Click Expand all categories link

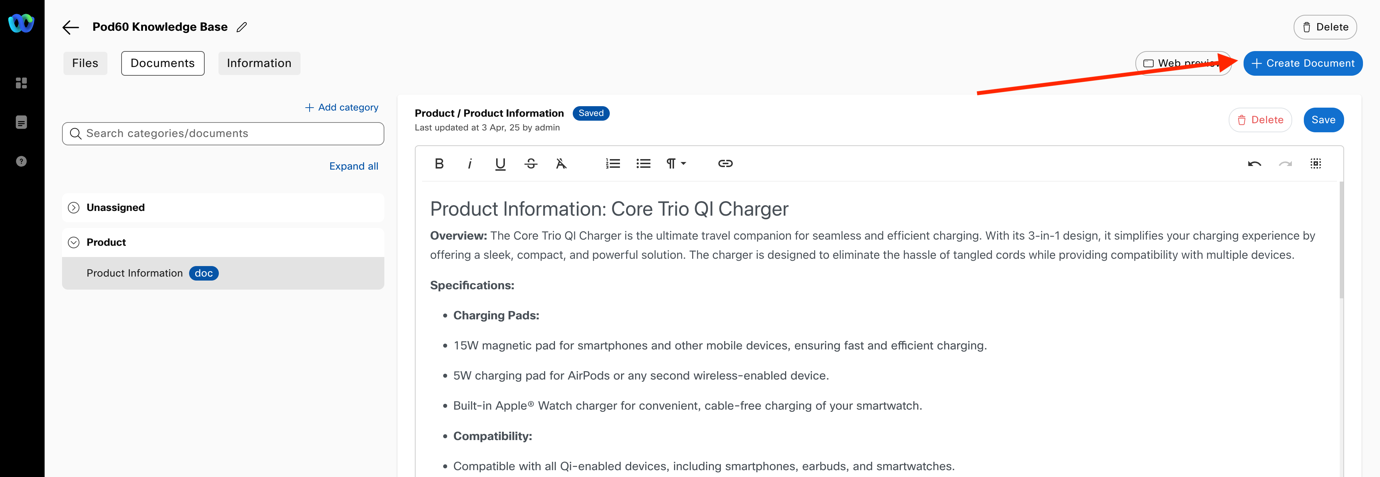(353, 166)
